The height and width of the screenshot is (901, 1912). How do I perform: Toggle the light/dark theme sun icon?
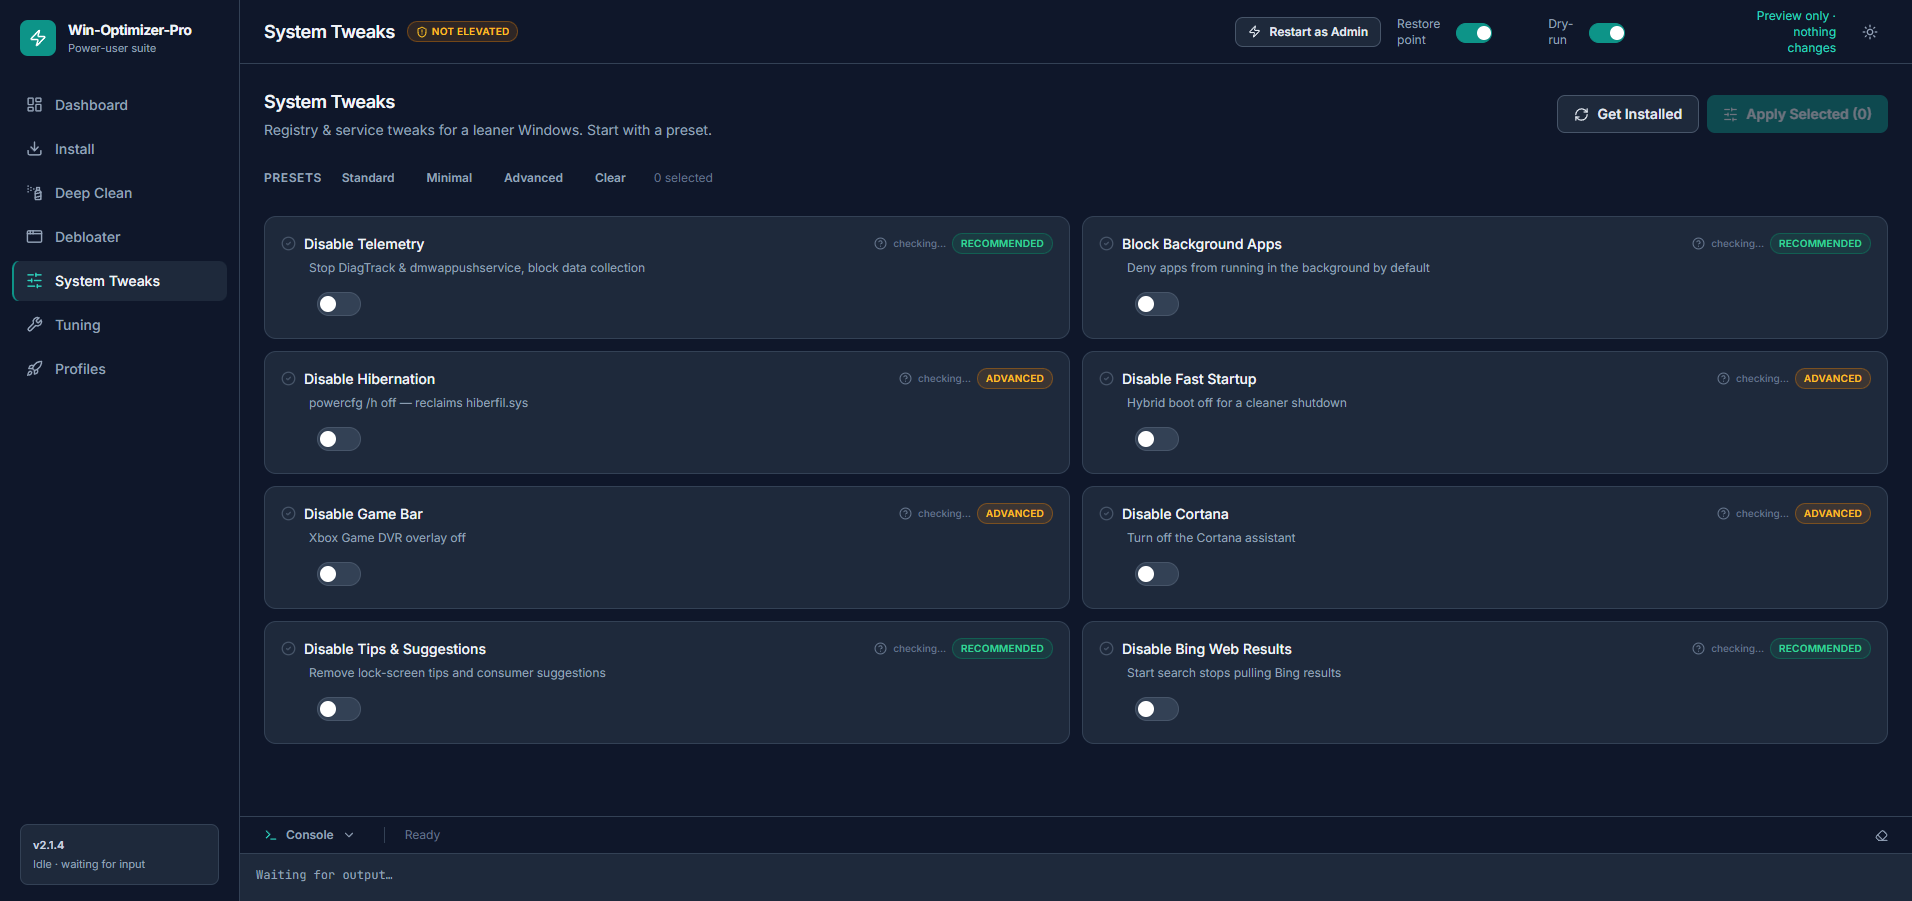[1870, 32]
